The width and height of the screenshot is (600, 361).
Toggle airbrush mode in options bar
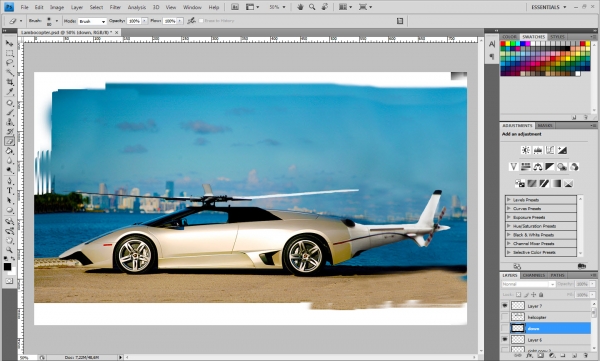191,21
